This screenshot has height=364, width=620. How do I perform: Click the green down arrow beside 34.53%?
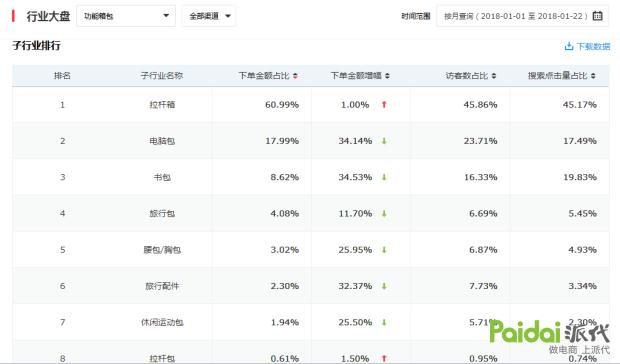coord(384,177)
